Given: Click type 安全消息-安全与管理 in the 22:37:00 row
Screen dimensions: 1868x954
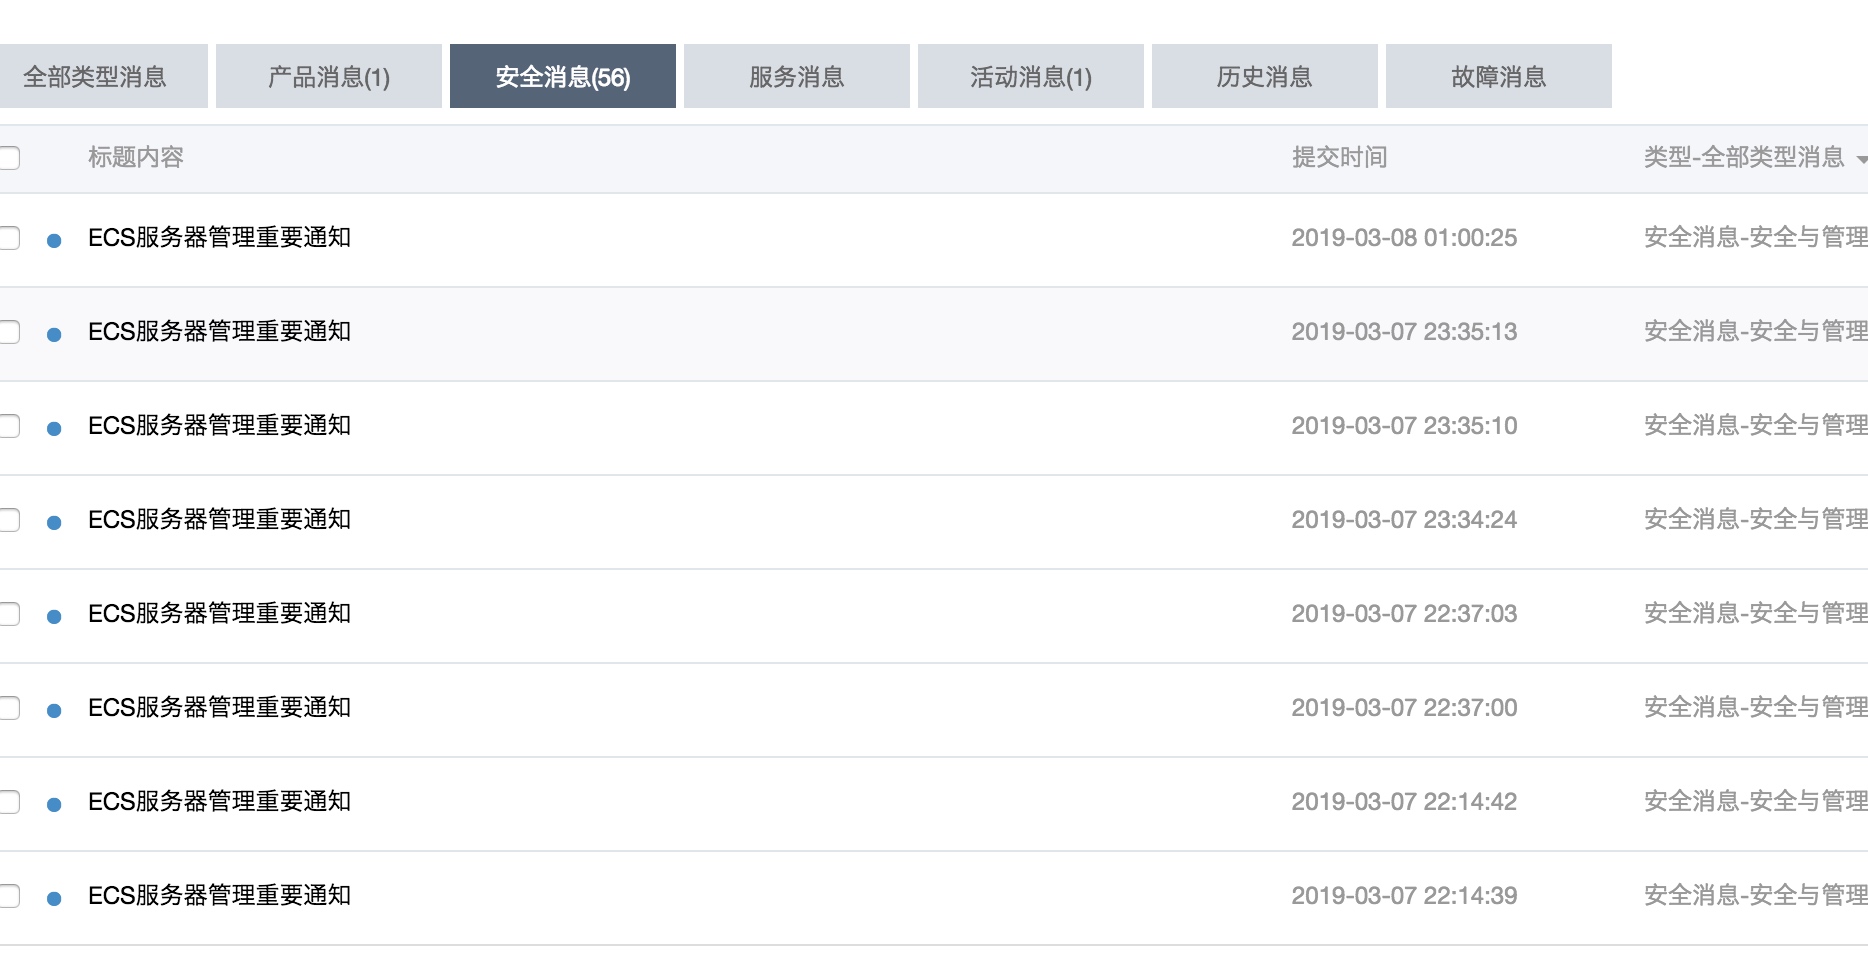Looking at the screenshot, I should tap(1756, 708).
